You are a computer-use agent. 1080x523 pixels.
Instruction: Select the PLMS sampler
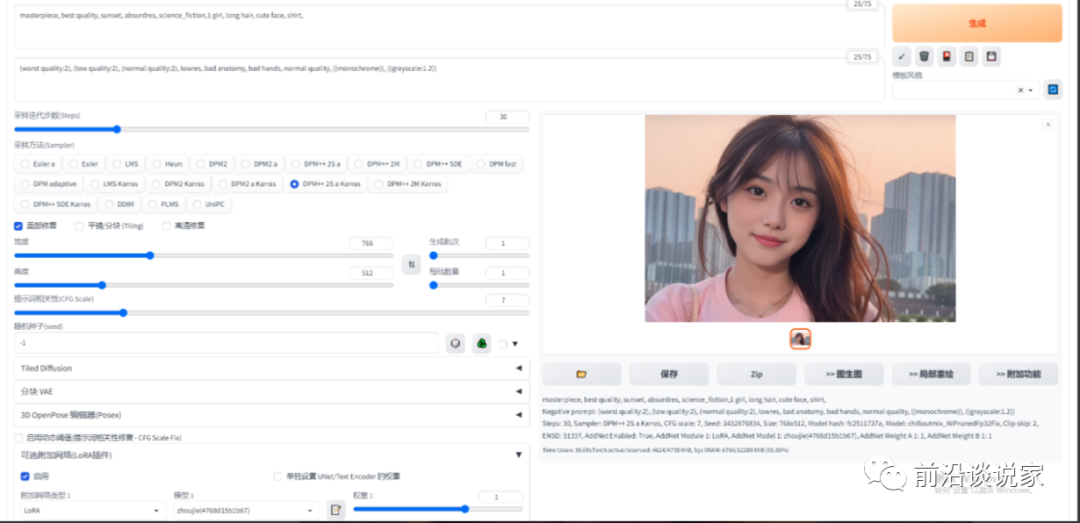(163, 204)
